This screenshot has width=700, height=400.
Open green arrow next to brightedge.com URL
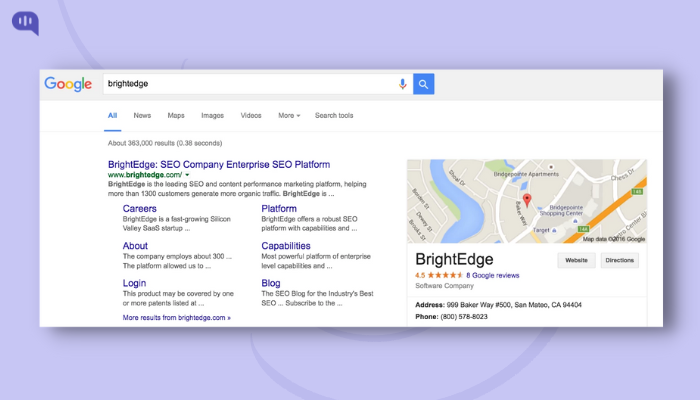[x=187, y=175]
